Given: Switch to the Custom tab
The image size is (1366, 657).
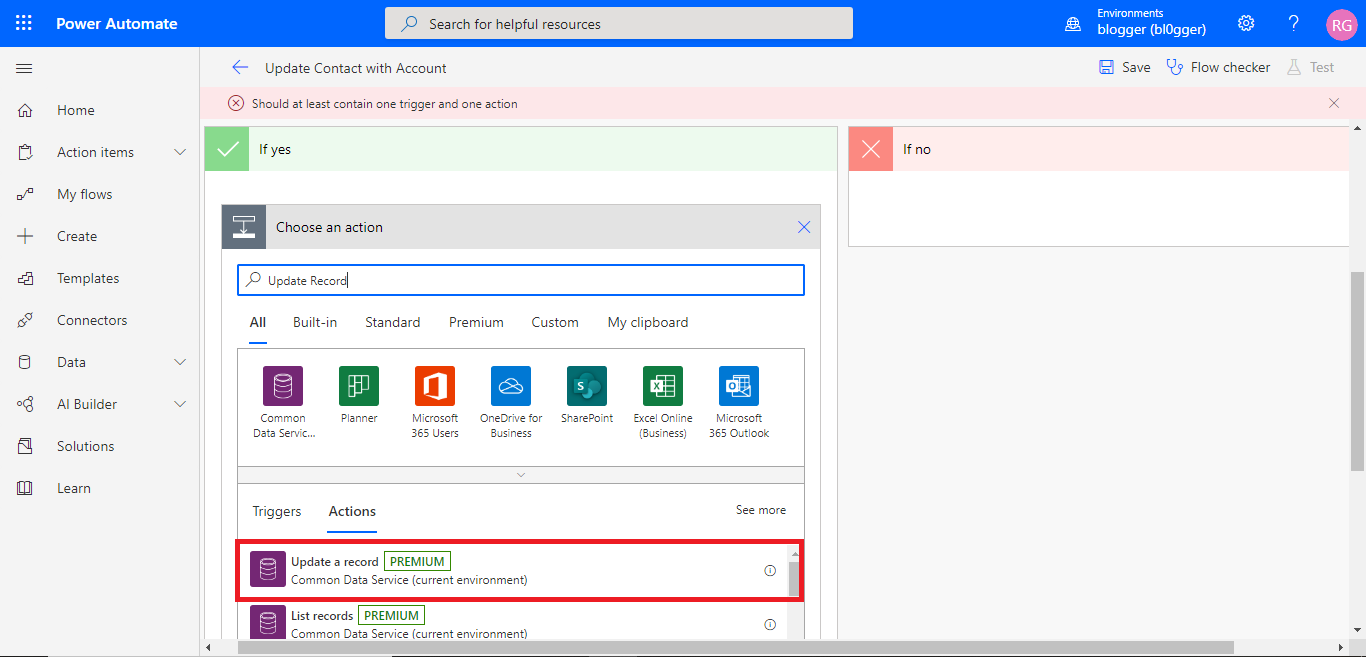Looking at the screenshot, I should click(x=555, y=322).
